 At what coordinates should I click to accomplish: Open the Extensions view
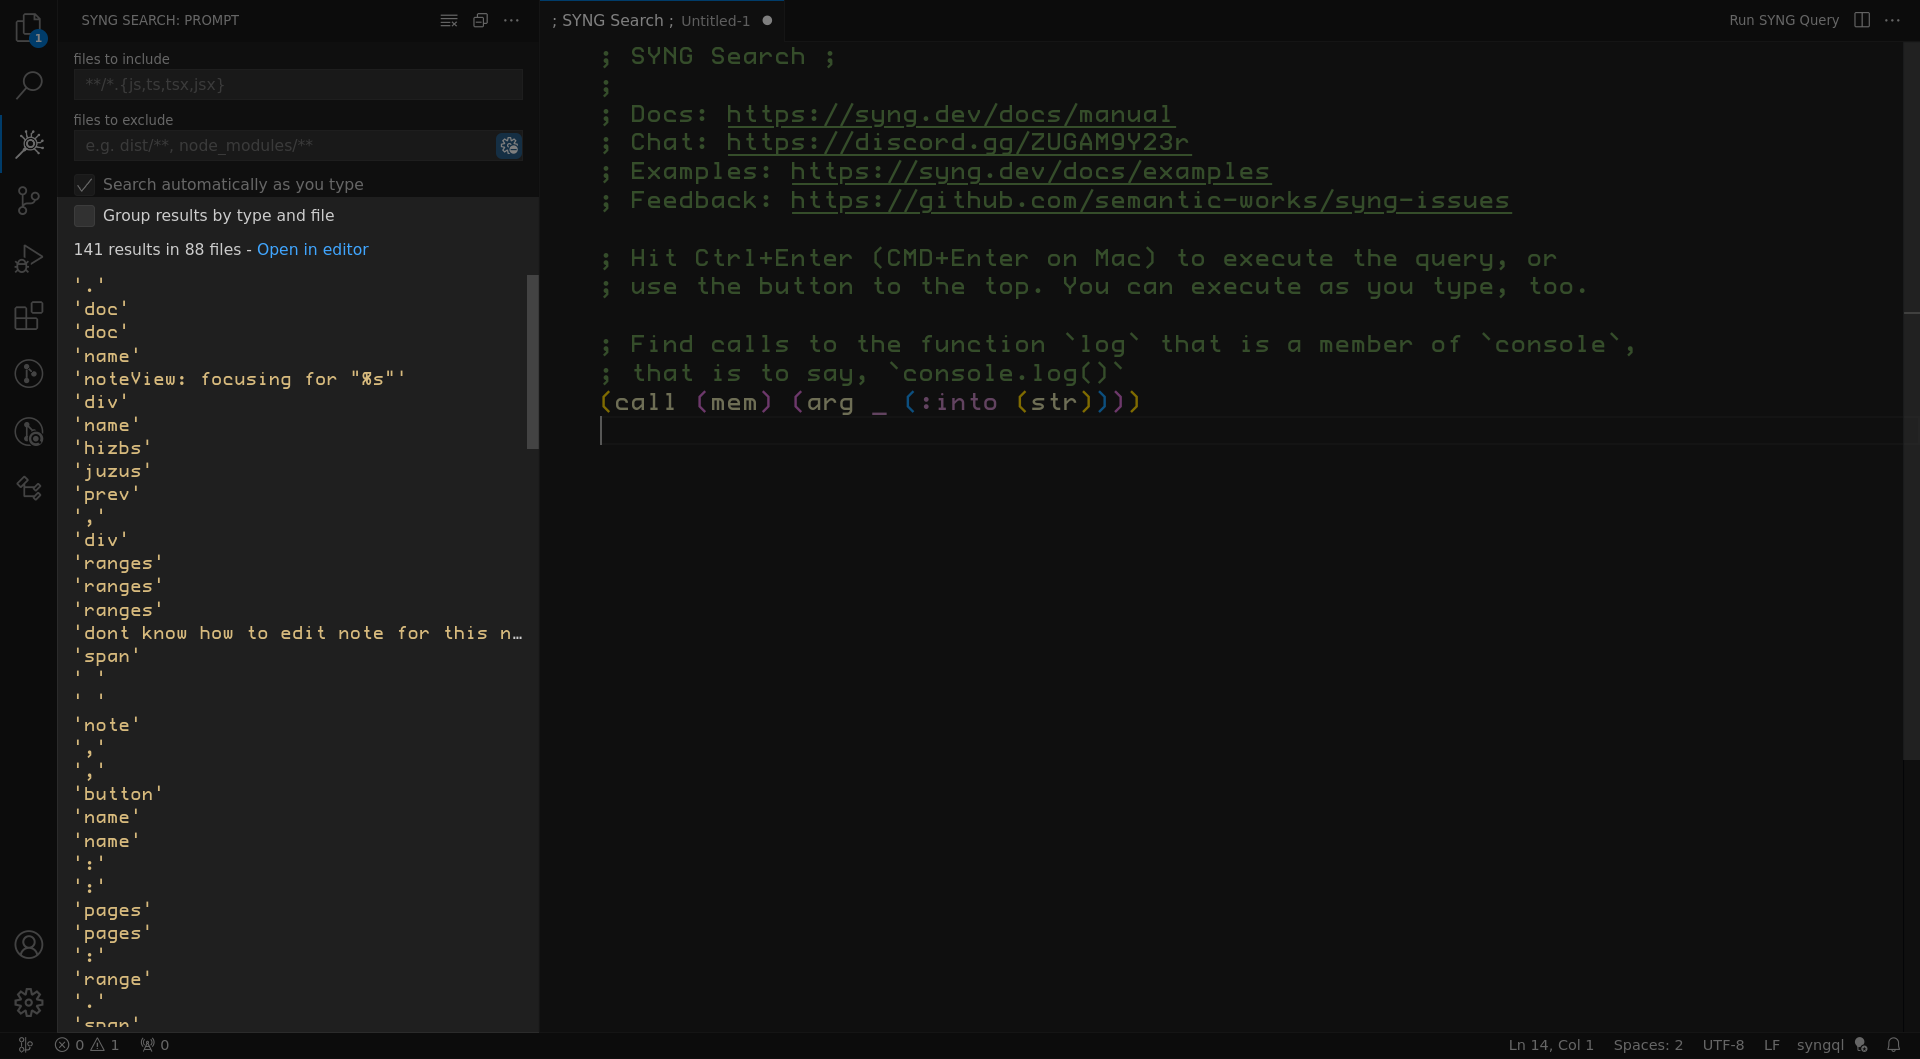[29, 316]
